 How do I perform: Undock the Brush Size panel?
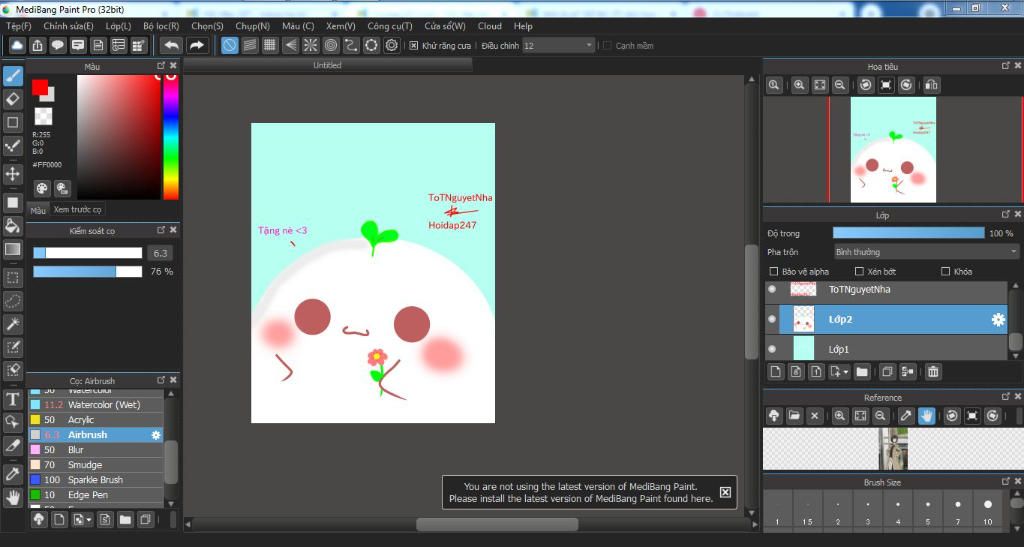coord(1006,481)
